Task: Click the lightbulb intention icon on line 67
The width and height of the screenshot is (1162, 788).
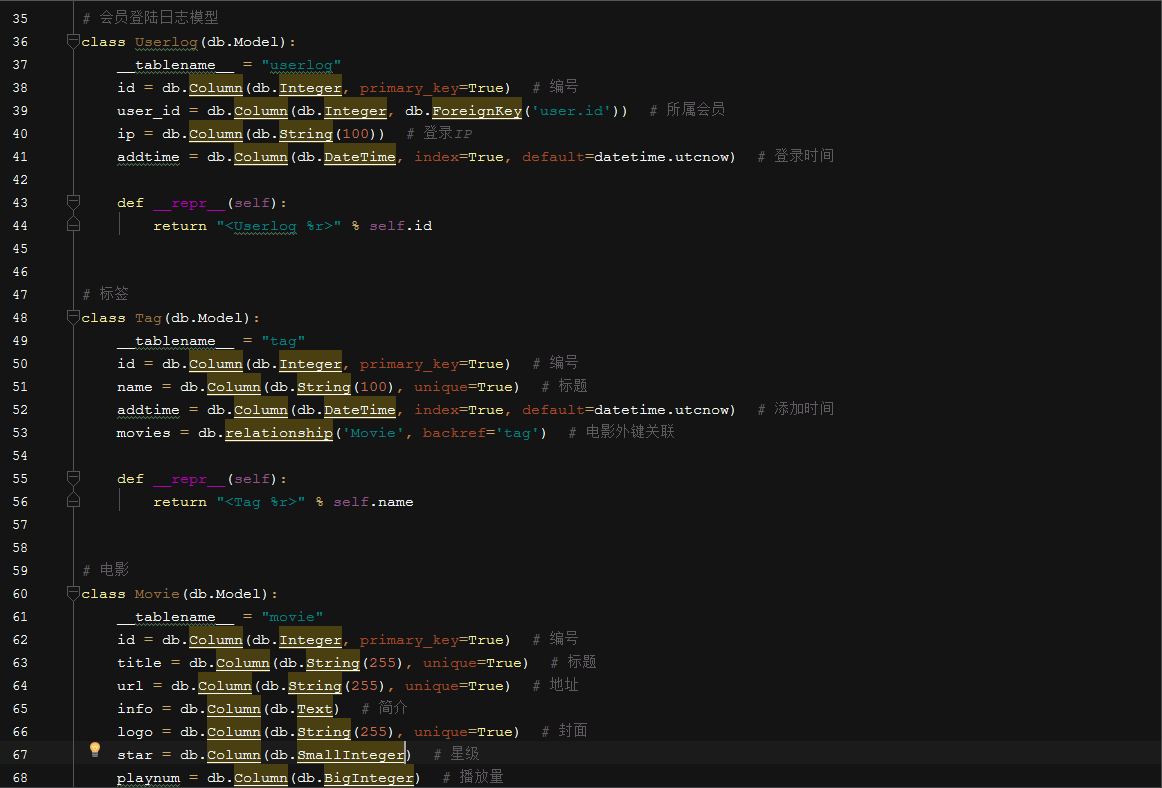Action: 95,749
